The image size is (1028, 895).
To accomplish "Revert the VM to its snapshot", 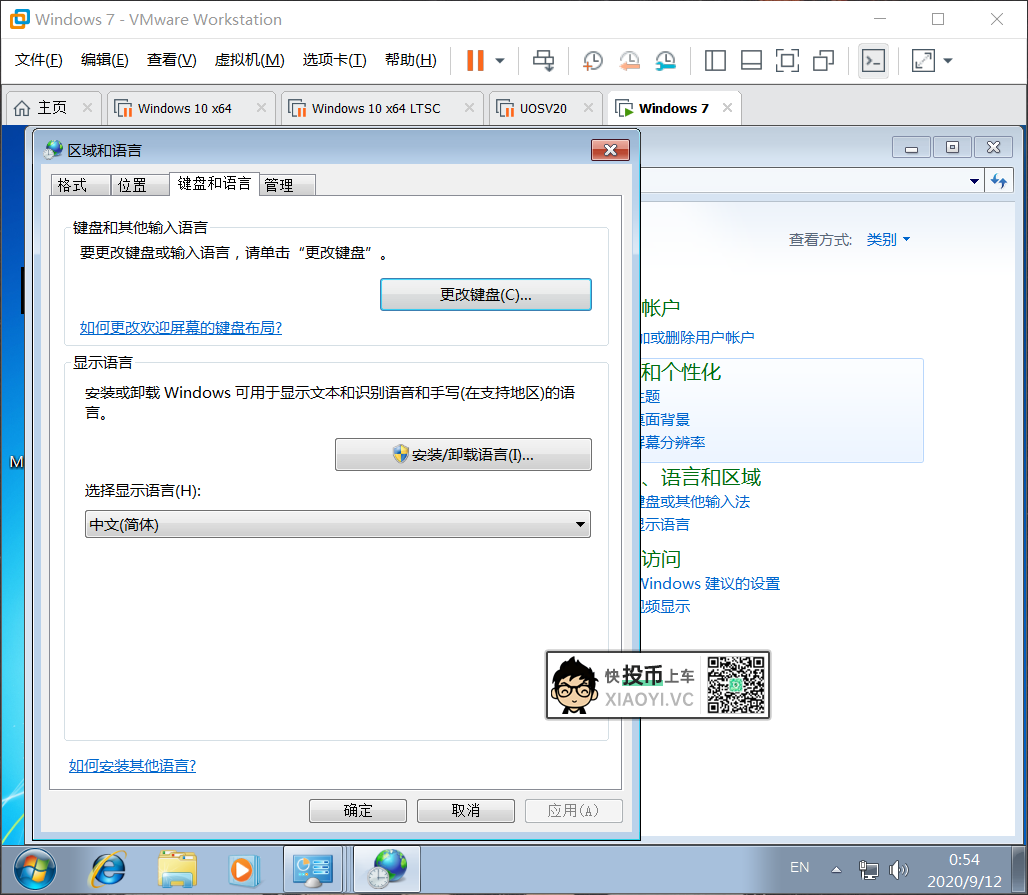I will coord(629,61).
